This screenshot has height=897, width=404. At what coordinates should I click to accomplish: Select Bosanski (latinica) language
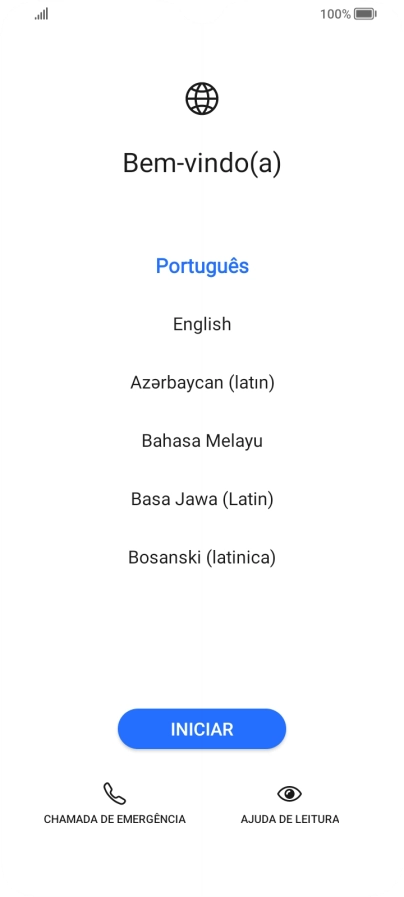click(x=202, y=557)
